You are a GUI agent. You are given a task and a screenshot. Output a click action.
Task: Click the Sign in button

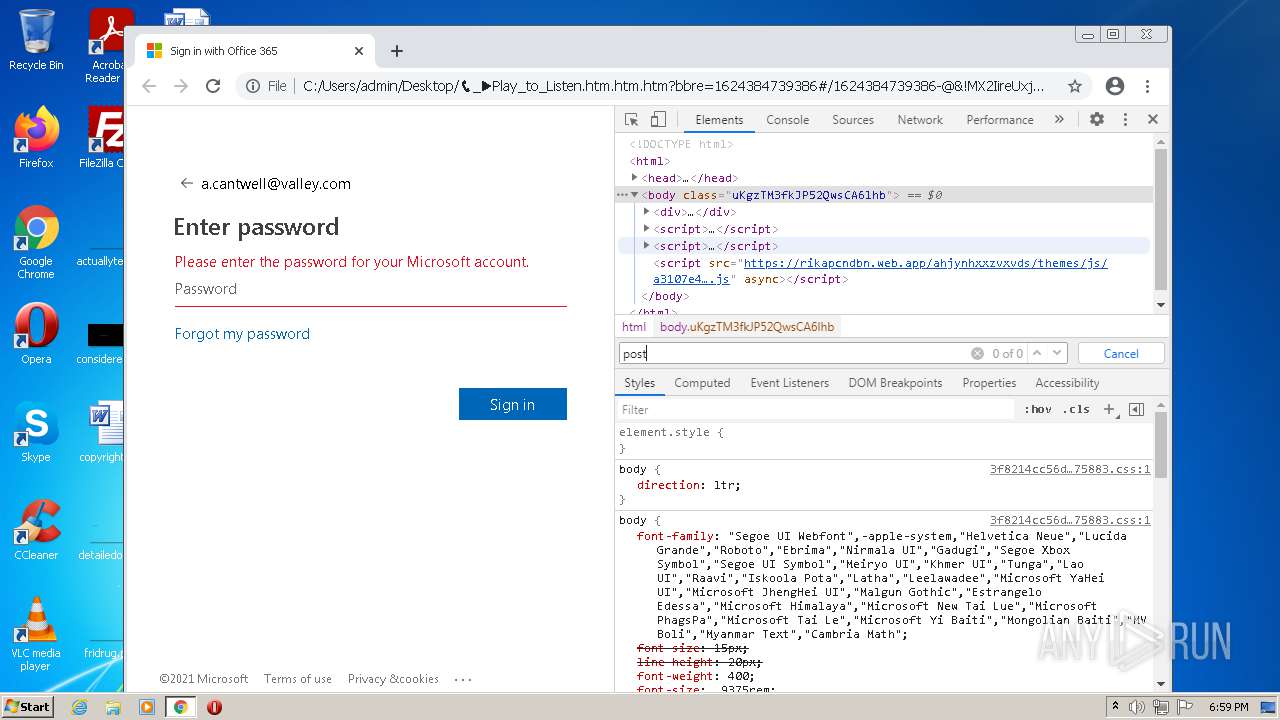point(513,404)
